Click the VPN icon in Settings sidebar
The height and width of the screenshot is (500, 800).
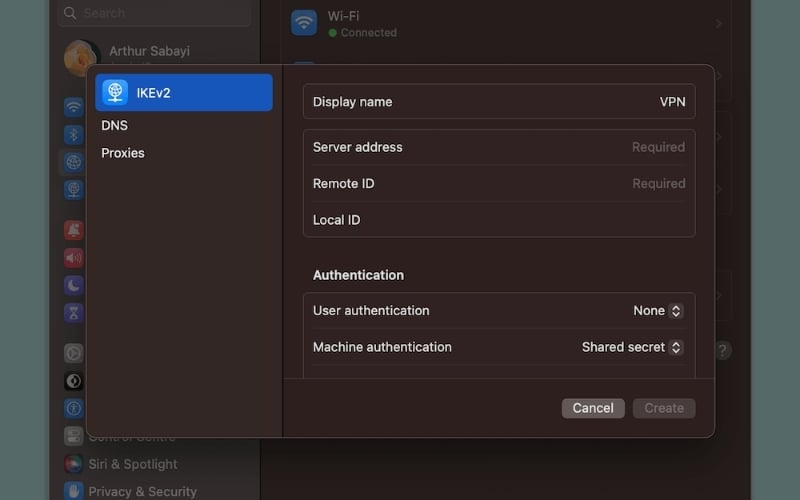click(73, 190)
